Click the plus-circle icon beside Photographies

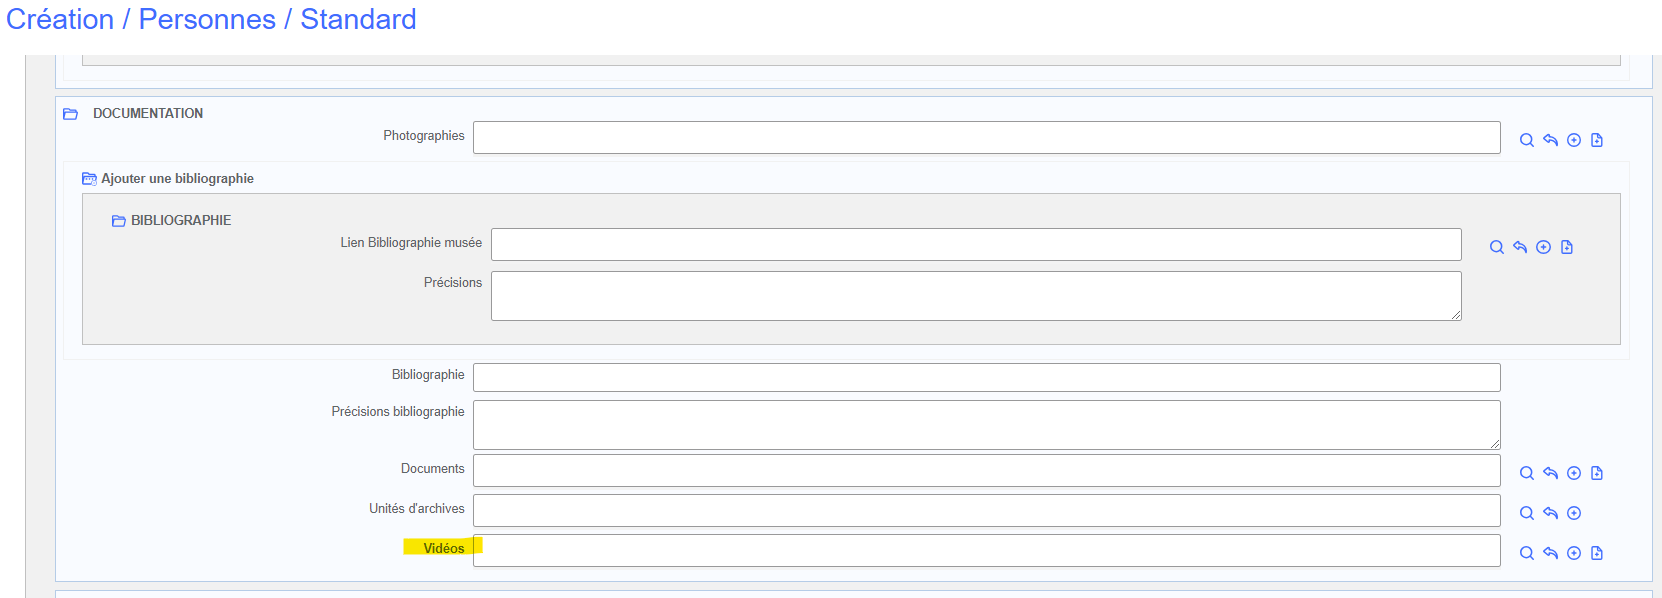[1574, 140]
